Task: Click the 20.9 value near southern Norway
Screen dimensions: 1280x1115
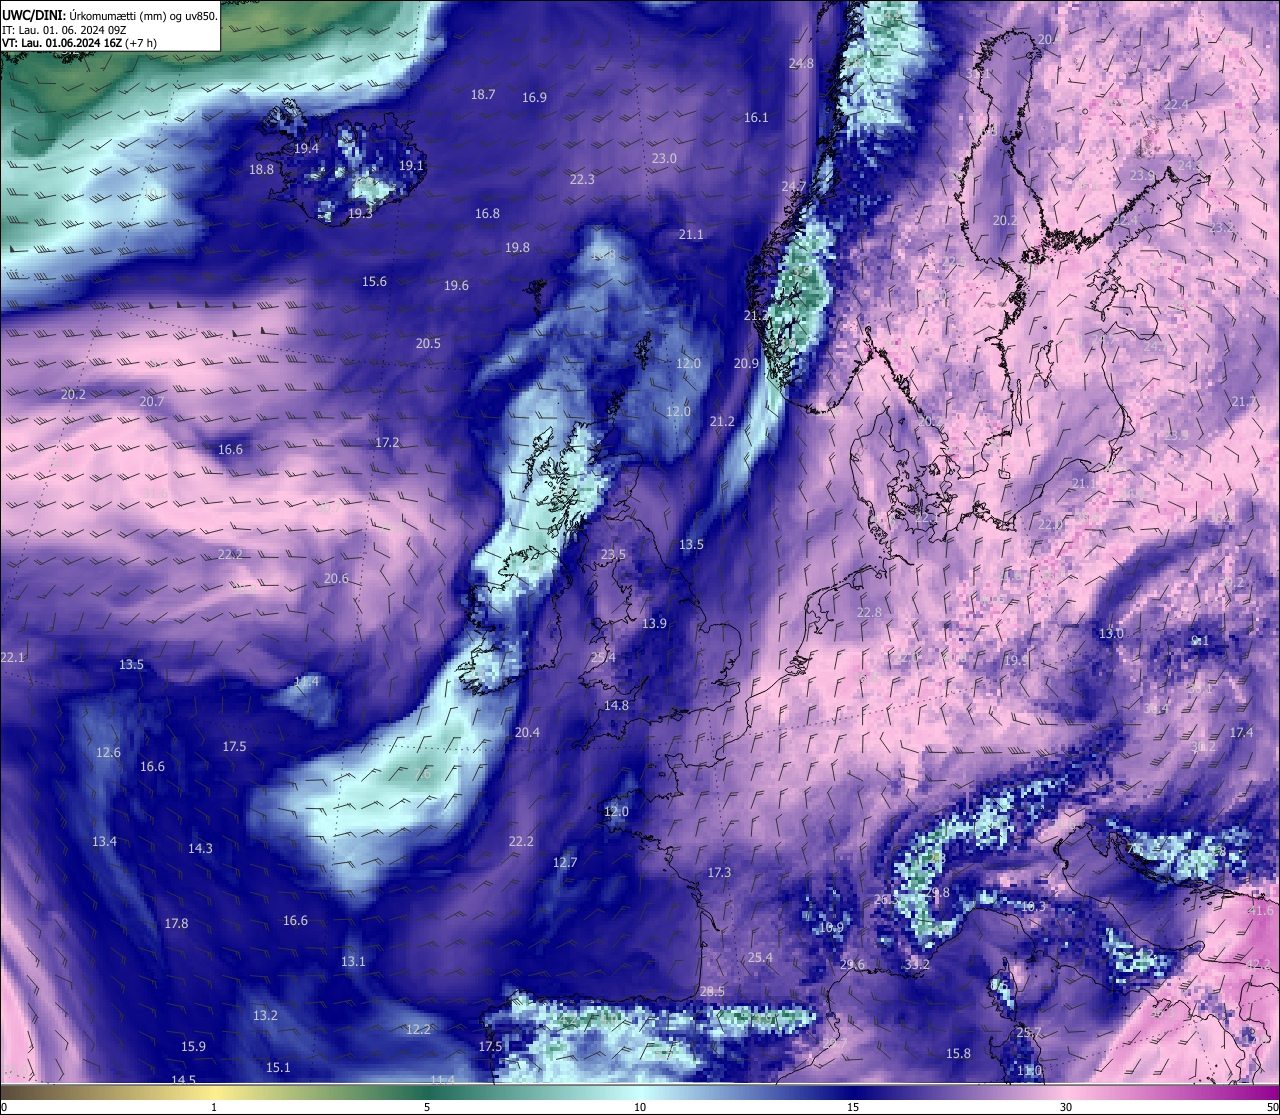Action: pos(746,363)
